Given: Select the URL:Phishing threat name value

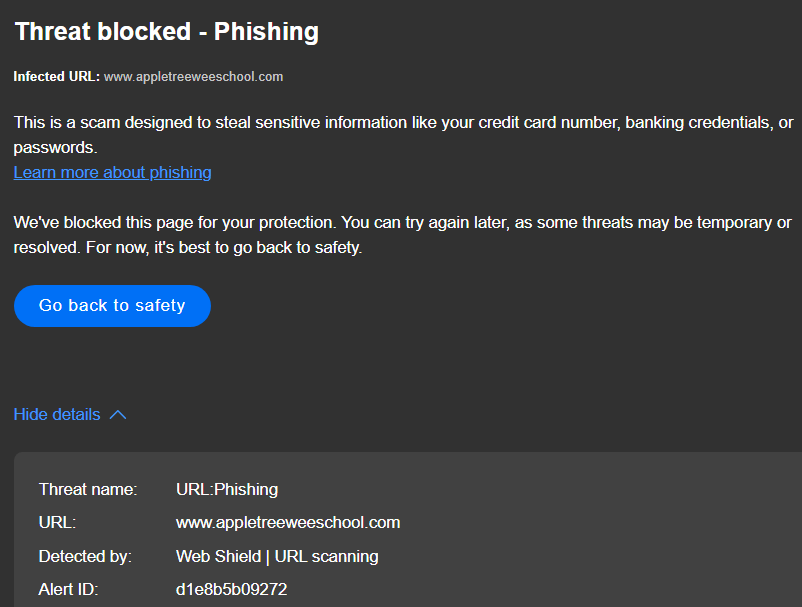Looking at the screenshot, I should [227, 490].
